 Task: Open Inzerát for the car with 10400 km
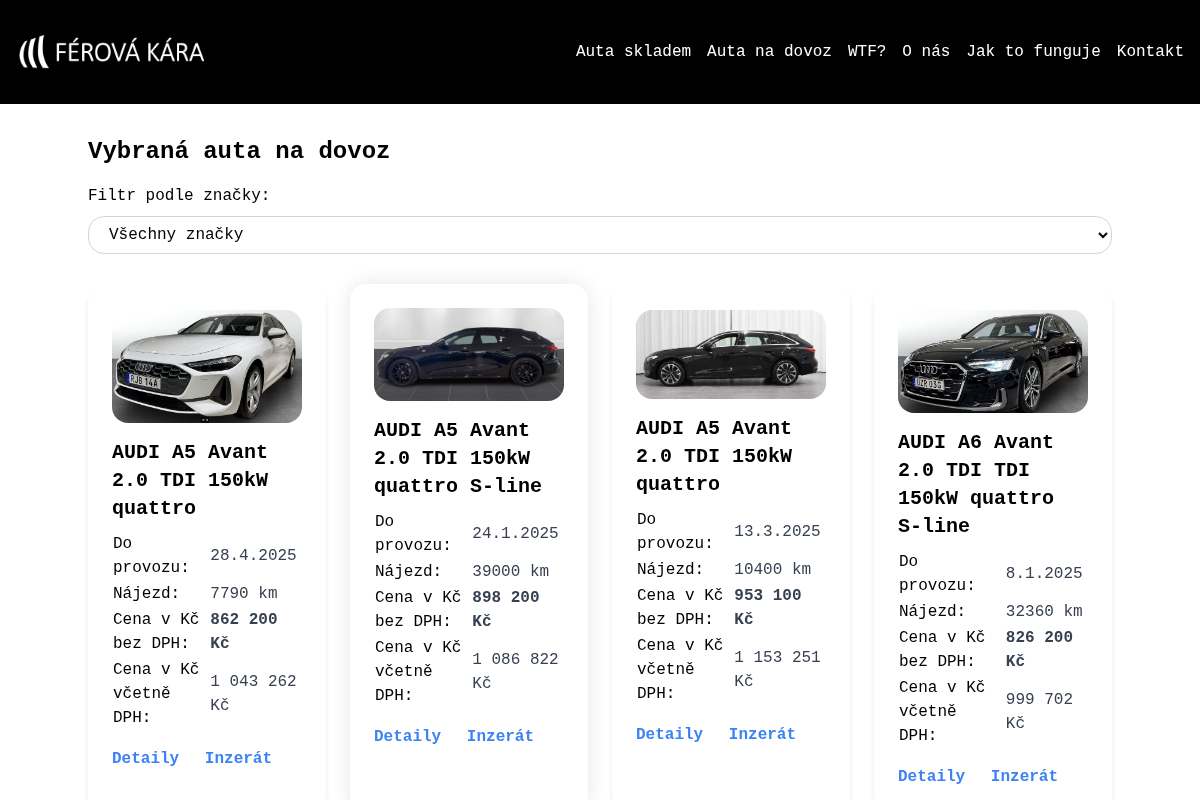click(x=762, y=735)
